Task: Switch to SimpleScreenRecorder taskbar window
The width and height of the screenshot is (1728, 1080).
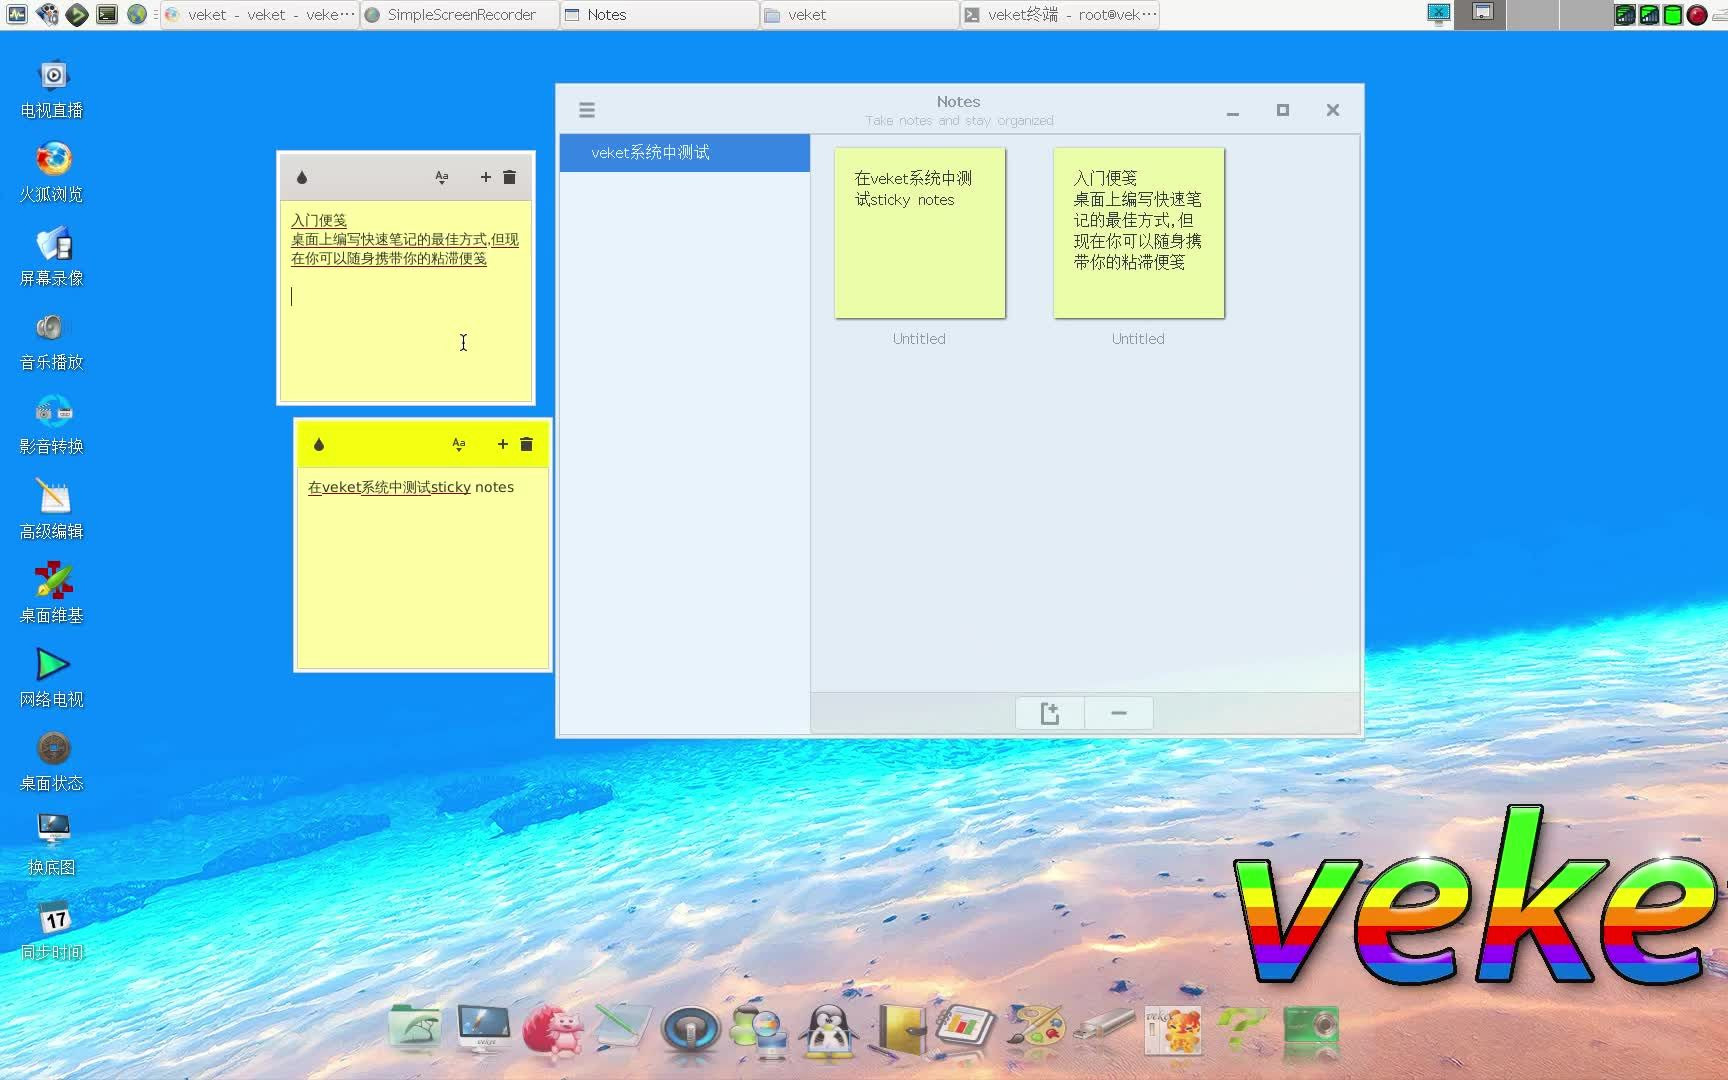Action: point(459,15)
